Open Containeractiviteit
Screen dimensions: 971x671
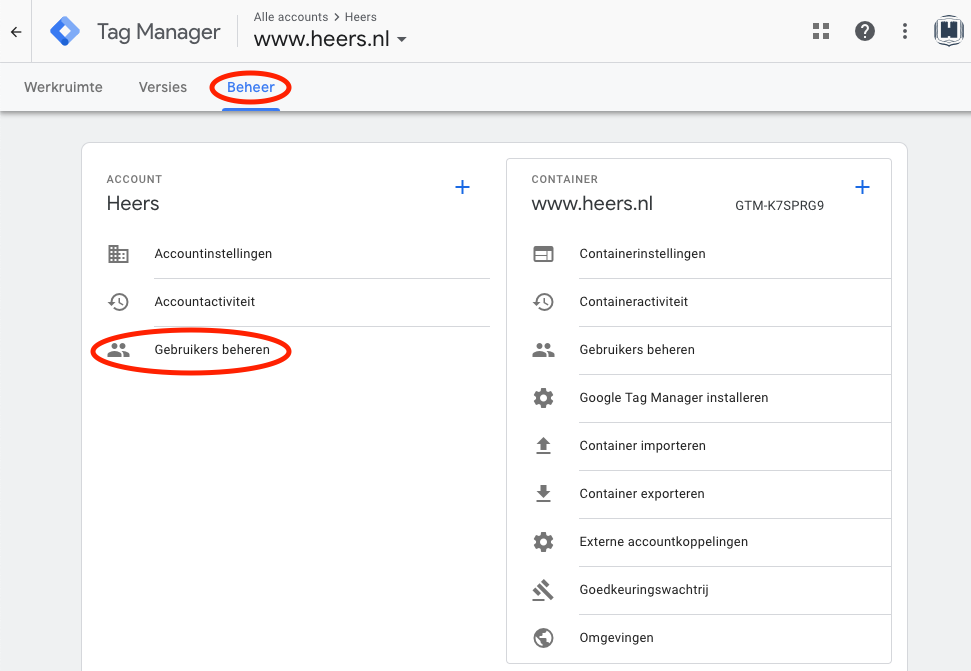(634, 301)
